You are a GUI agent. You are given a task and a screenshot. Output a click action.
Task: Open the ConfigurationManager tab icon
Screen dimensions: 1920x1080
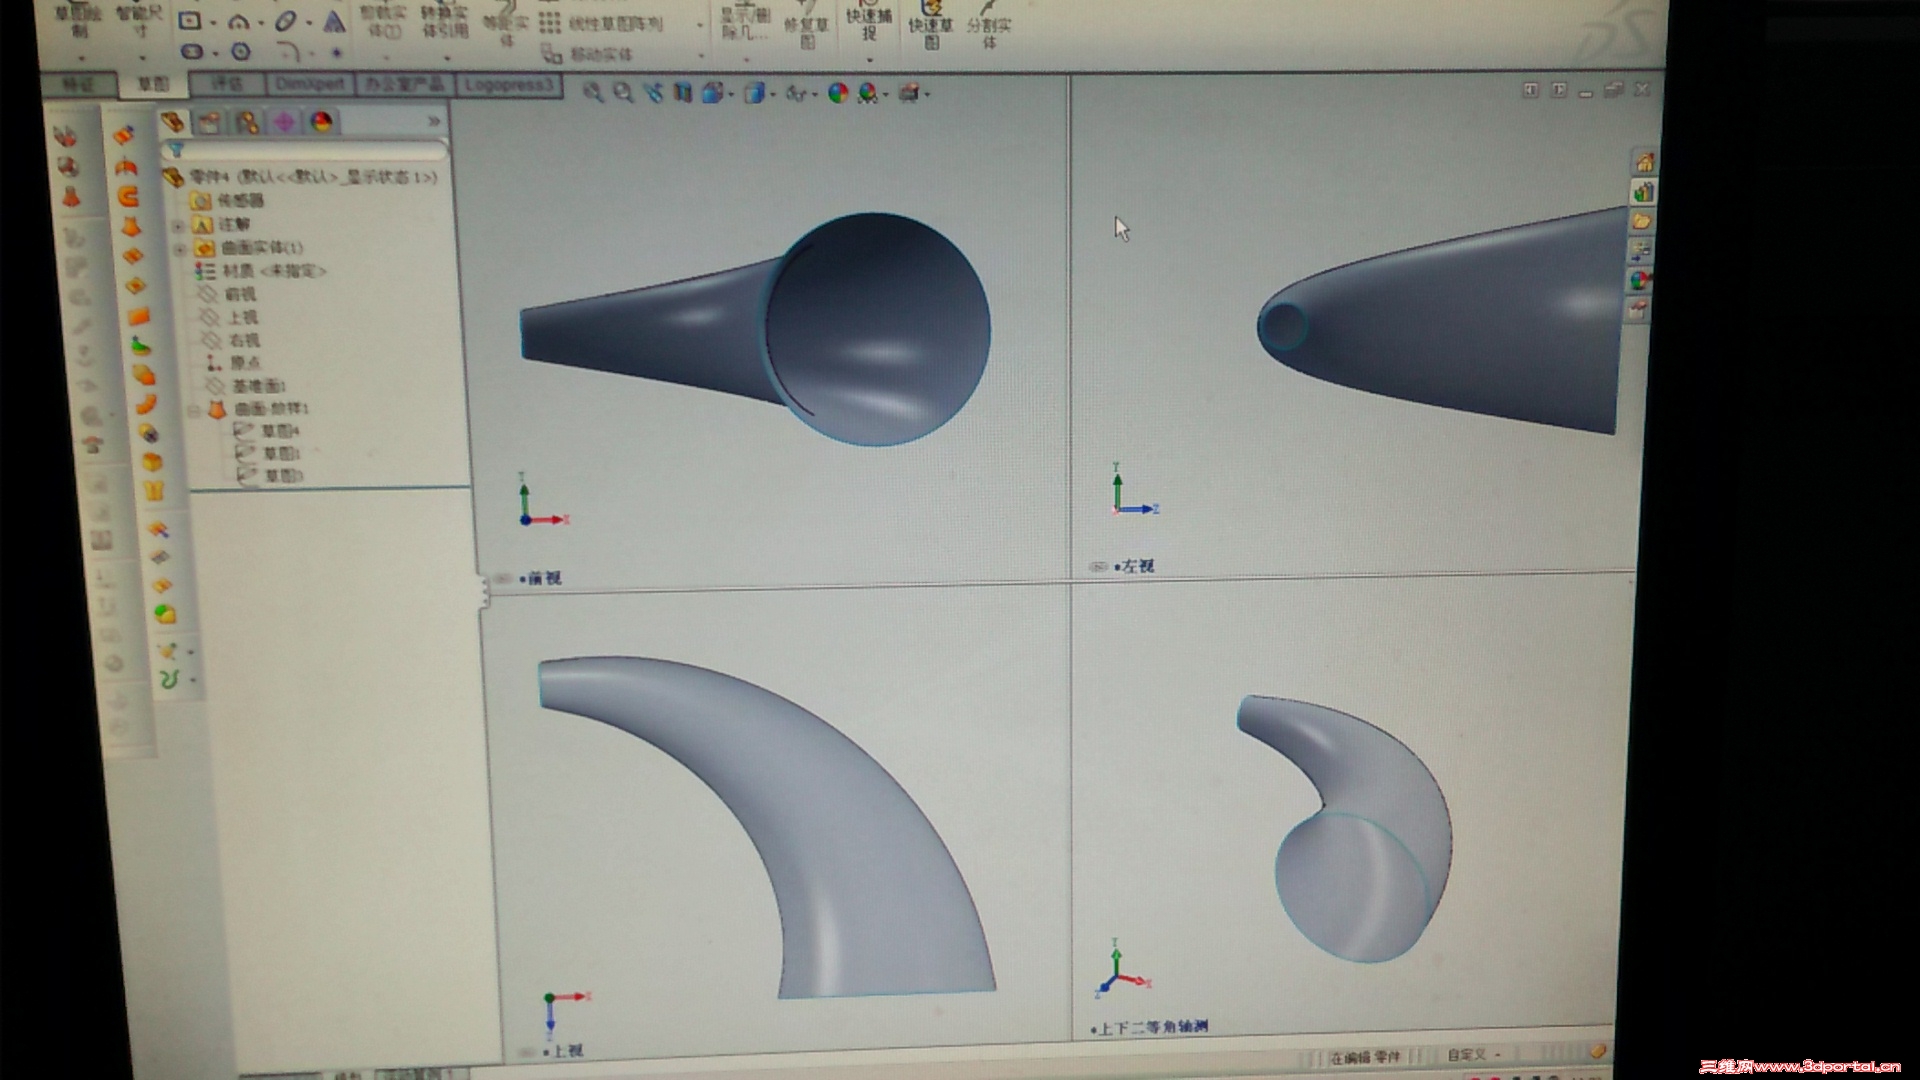coord(247,123)
